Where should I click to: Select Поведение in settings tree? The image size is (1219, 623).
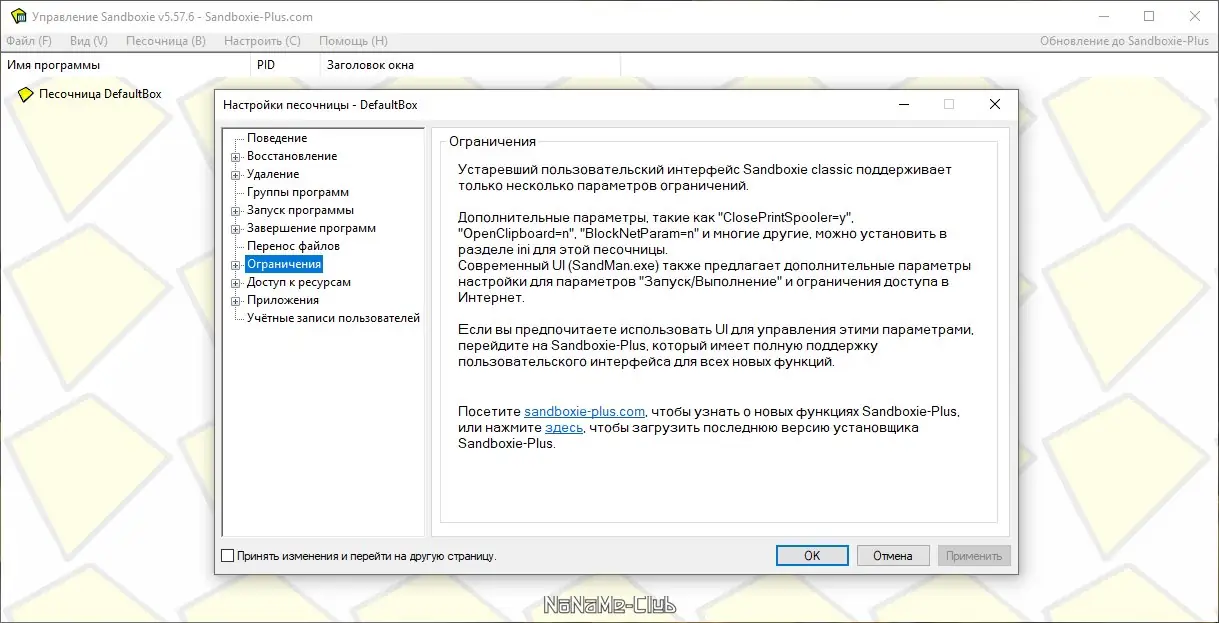[277, 138]
